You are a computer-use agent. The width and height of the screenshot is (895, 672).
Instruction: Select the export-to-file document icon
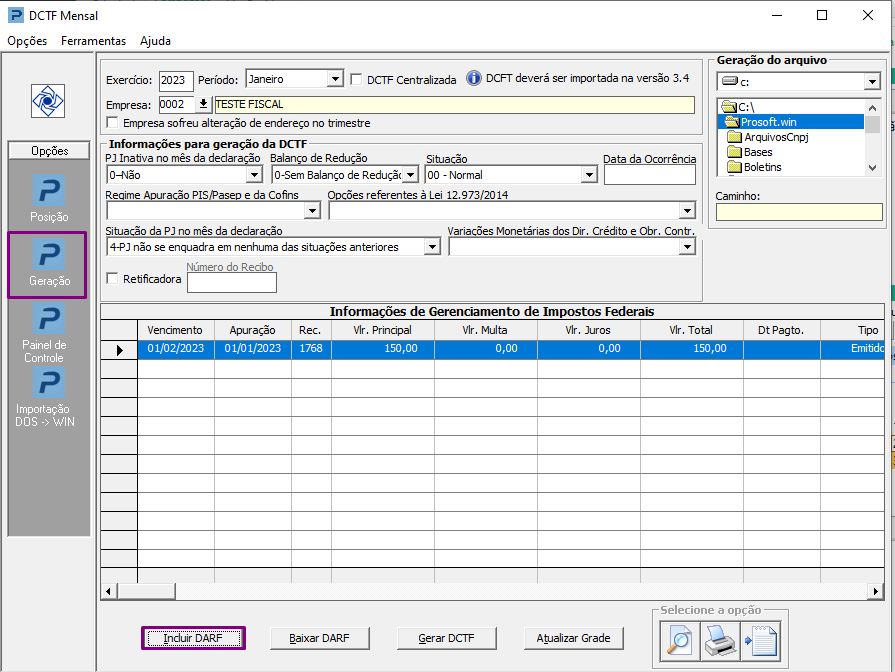(x=760, y=641)
